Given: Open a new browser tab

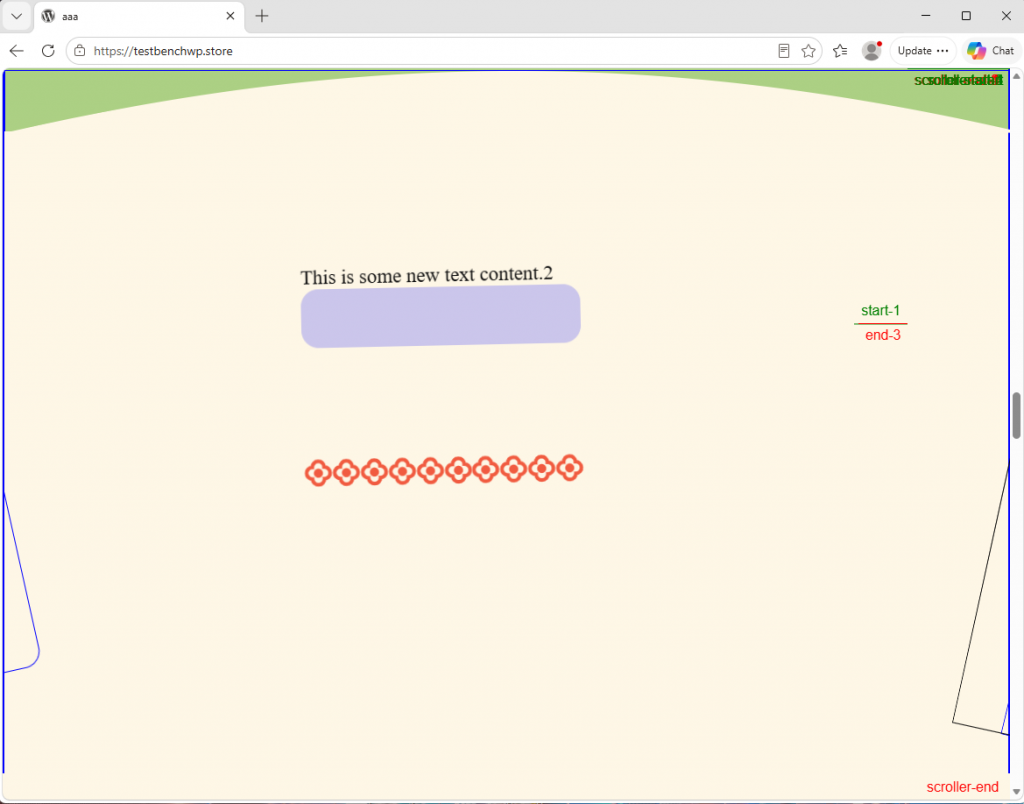Looking at the screenshot, I should 262,16.
